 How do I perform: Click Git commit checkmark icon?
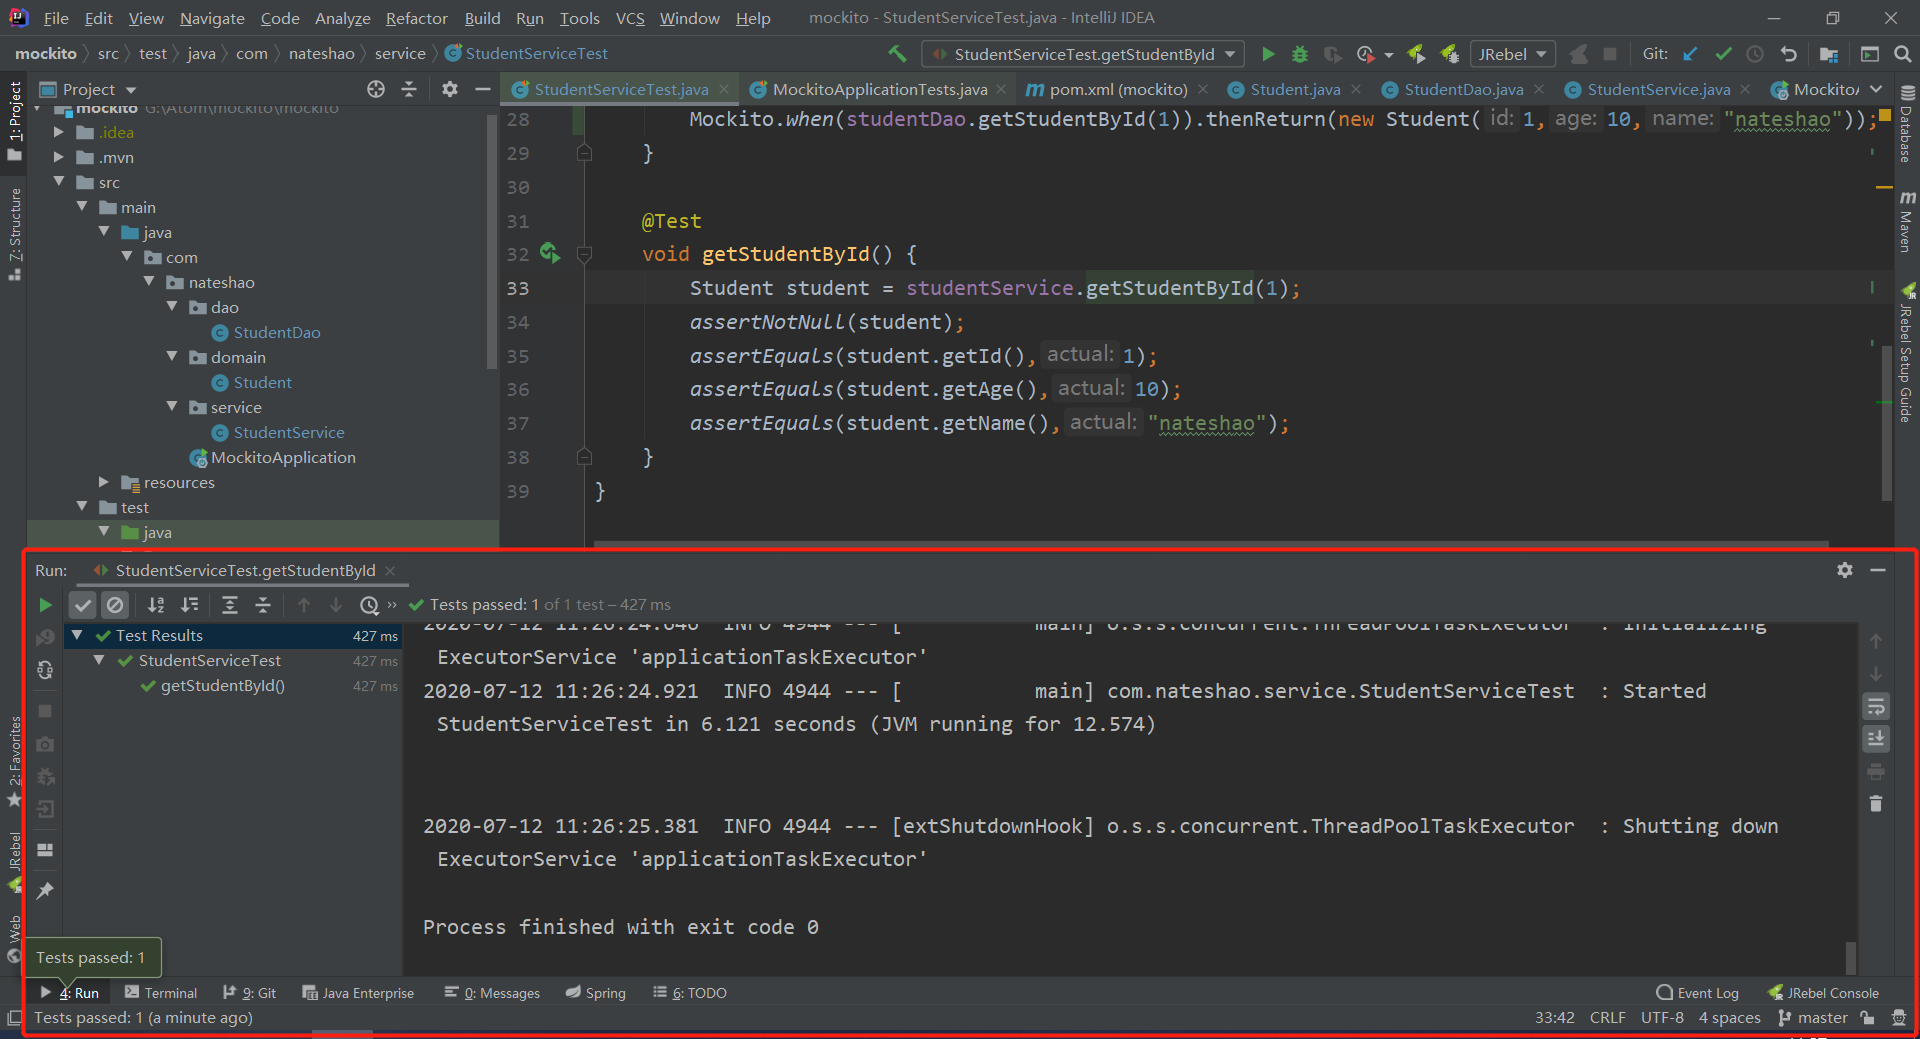(1723, 54)
